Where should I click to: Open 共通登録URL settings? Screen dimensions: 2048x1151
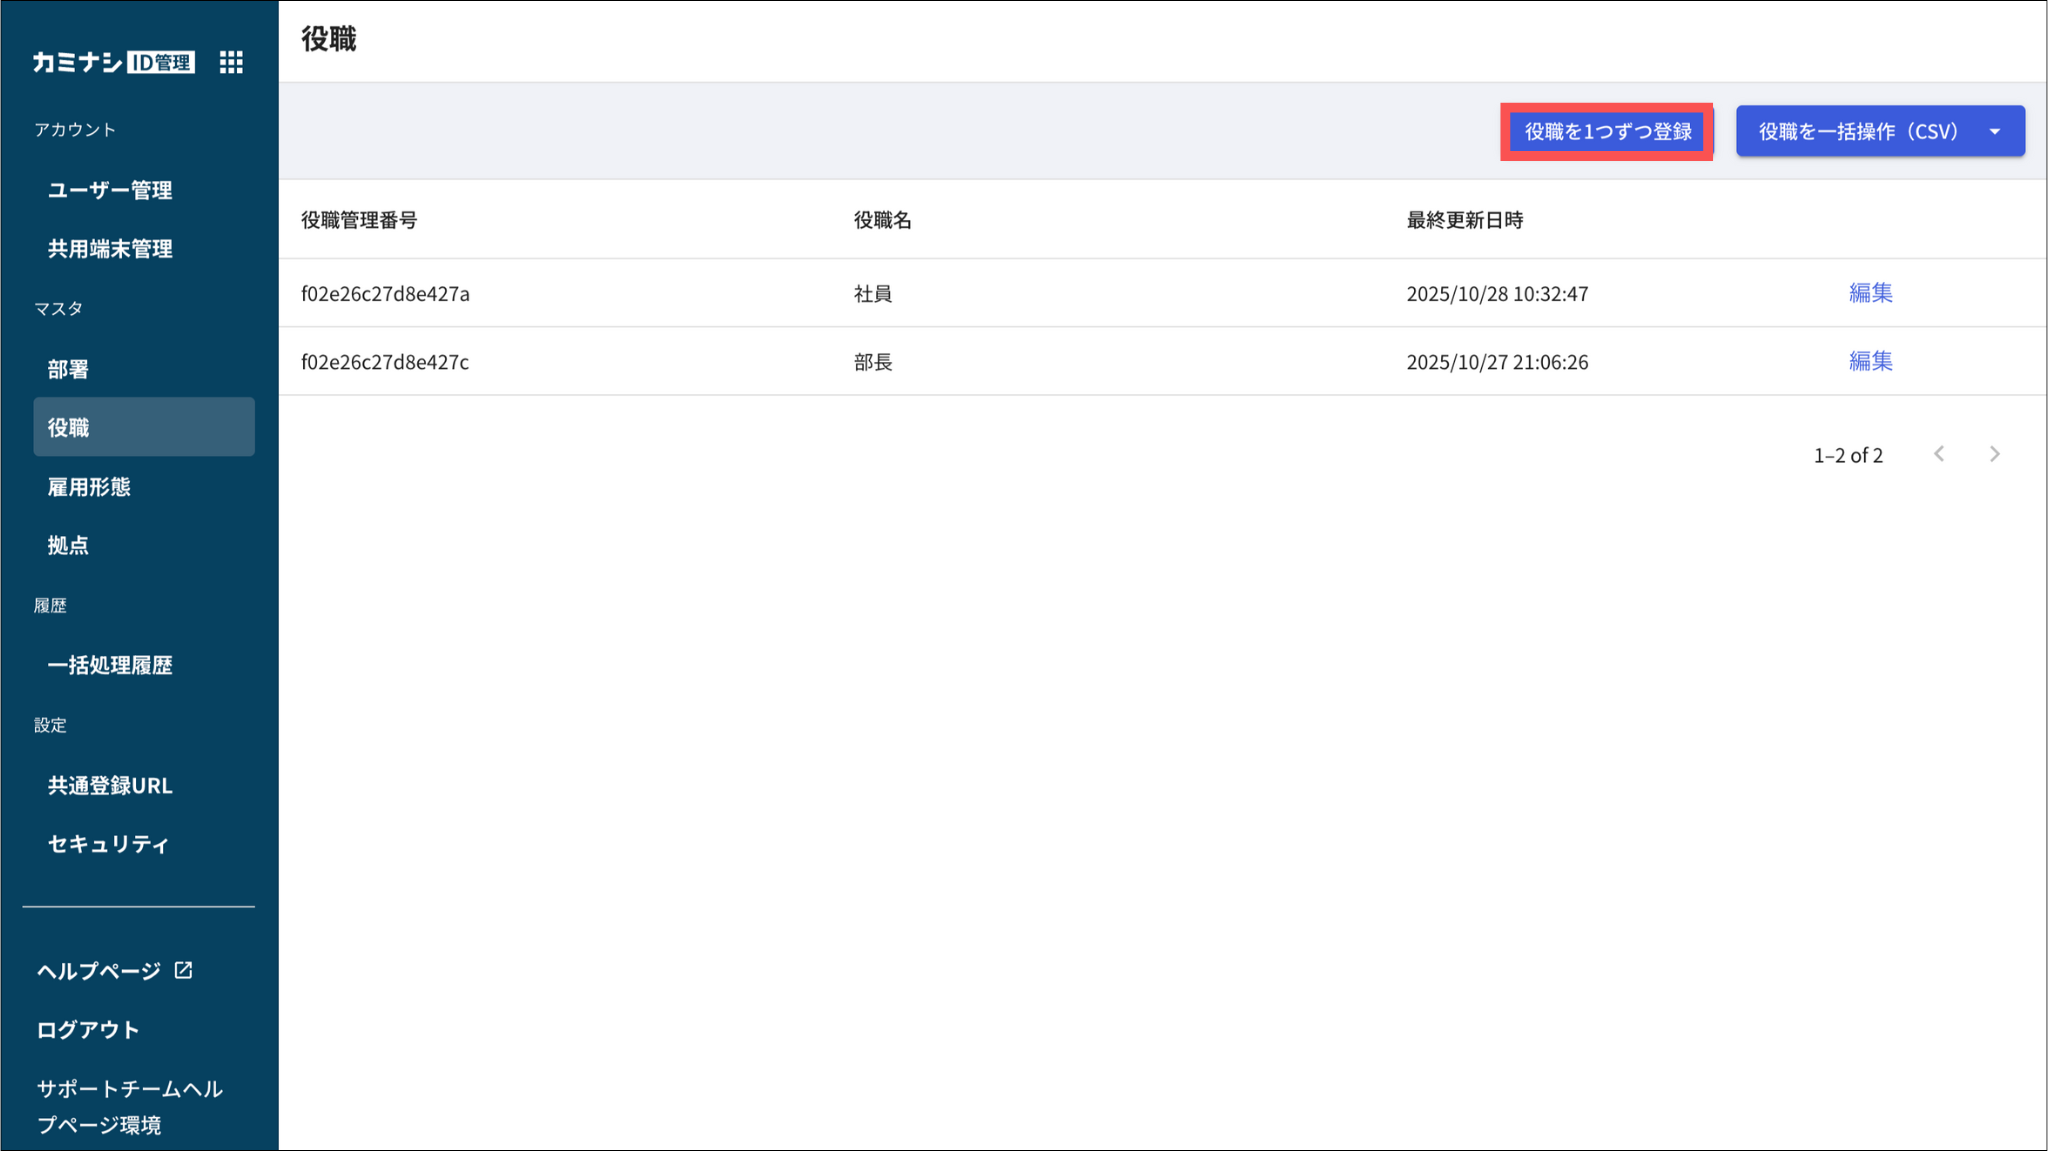point(110,785)
